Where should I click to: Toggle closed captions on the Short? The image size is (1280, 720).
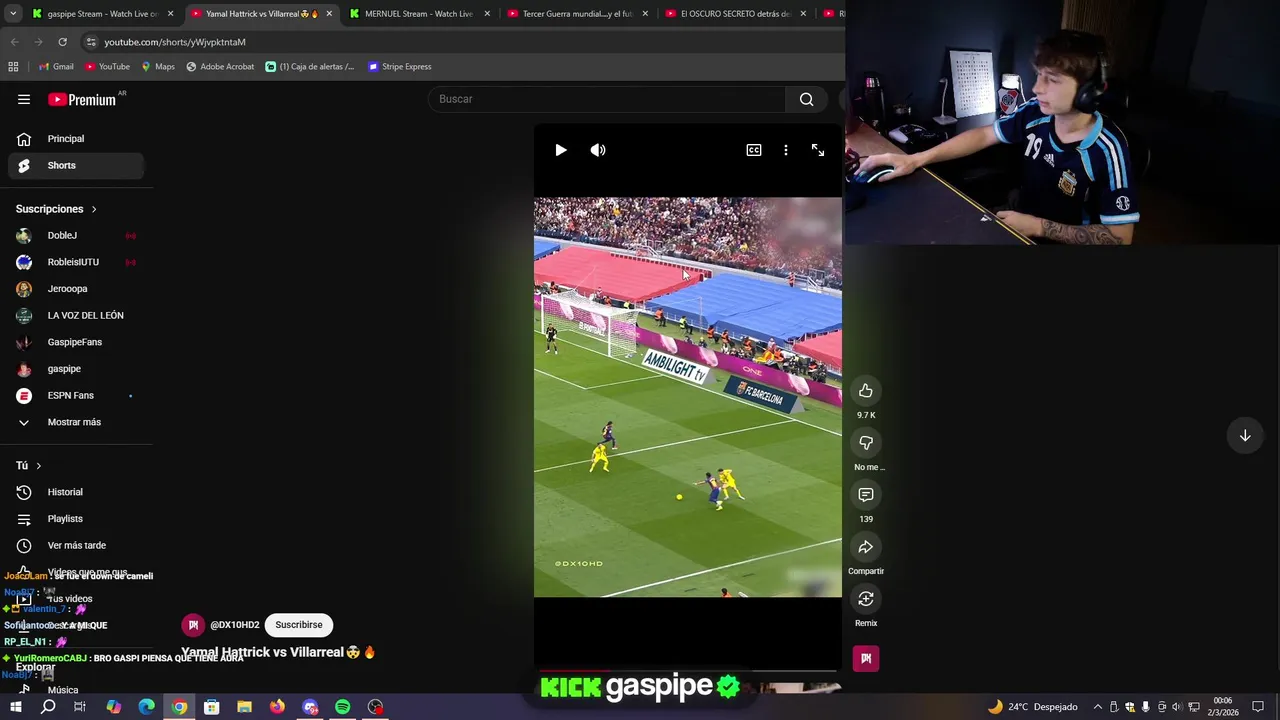point(754,150)
